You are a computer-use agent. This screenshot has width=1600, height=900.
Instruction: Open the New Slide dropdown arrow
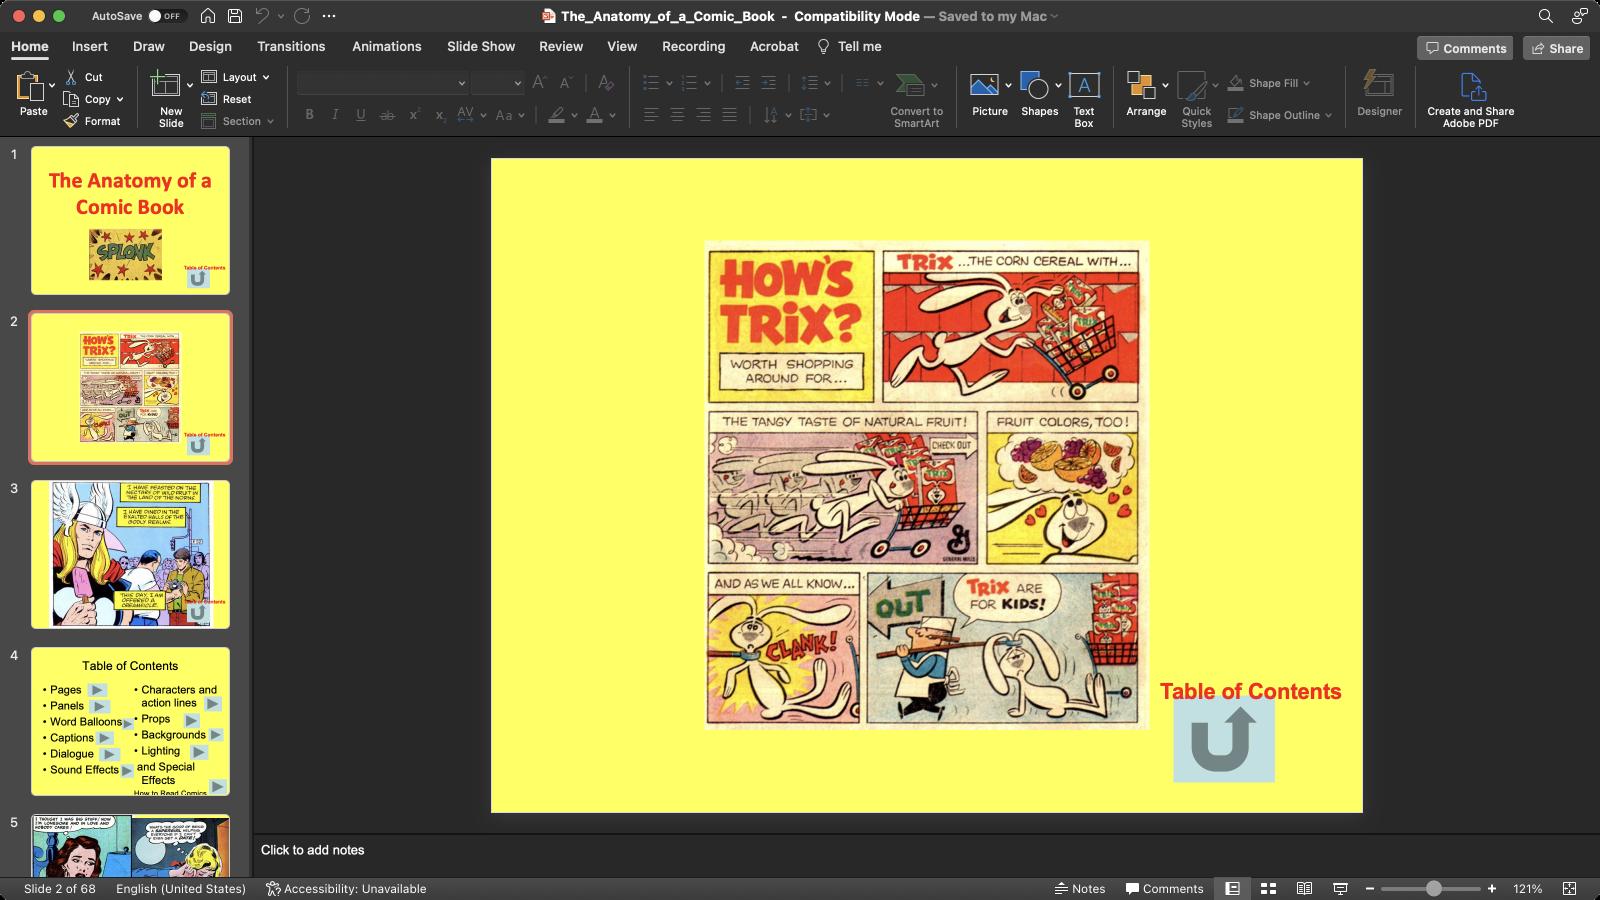(189, 85)
